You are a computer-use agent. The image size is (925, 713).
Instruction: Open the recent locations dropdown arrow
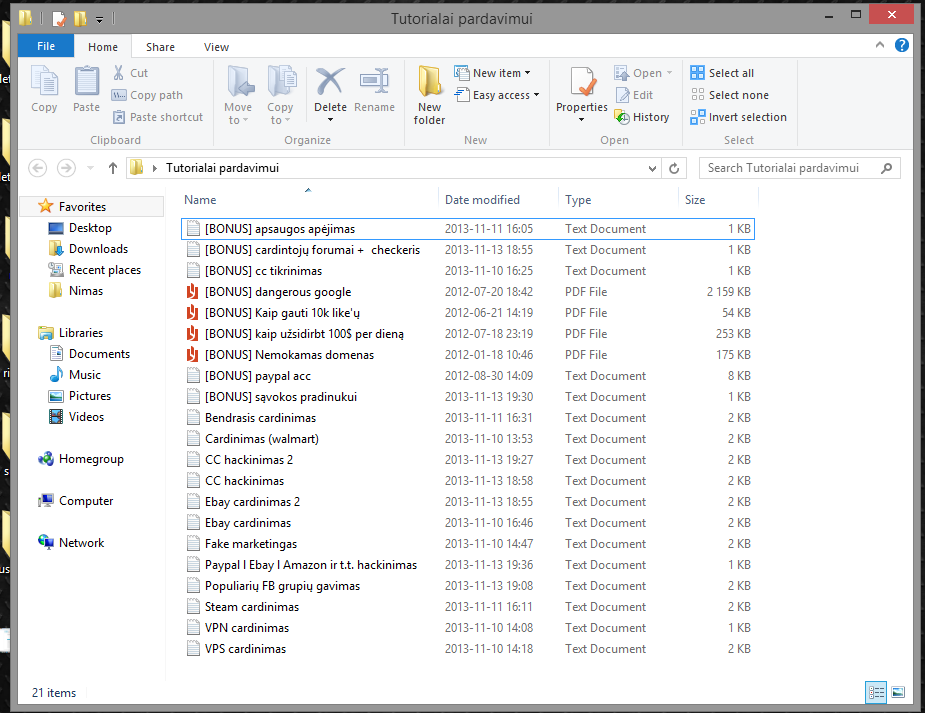click(90, 168)
